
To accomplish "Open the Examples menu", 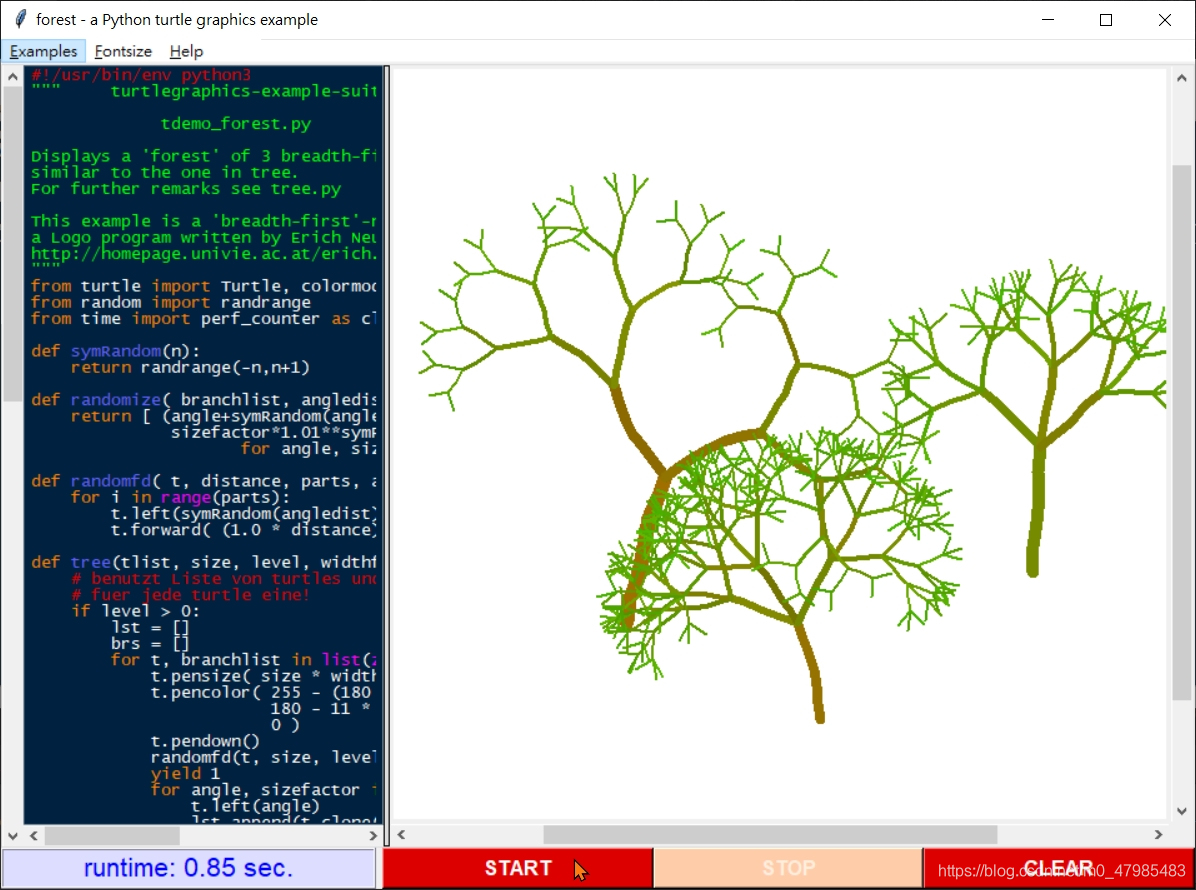I will pos(43,51).
